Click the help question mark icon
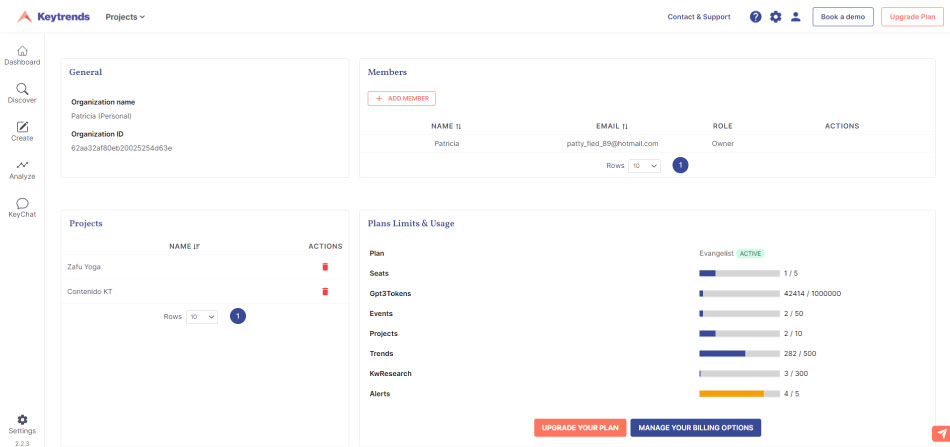The image size is (950, 447). point(756,17)
